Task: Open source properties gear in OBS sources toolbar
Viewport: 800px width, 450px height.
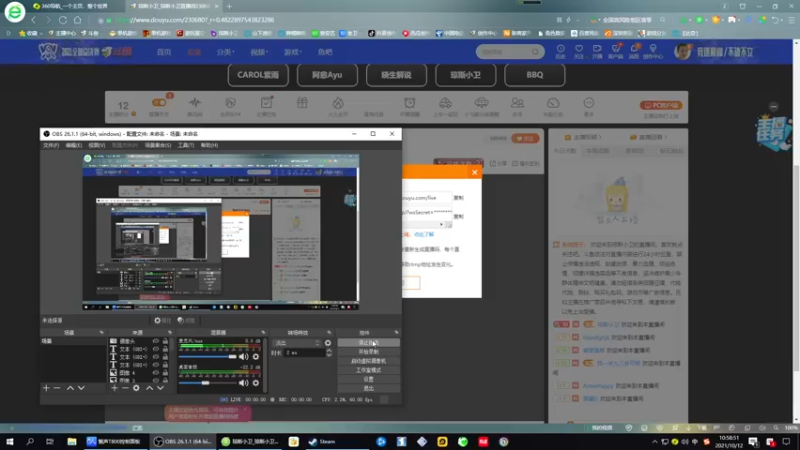Action: coord(136,388)
